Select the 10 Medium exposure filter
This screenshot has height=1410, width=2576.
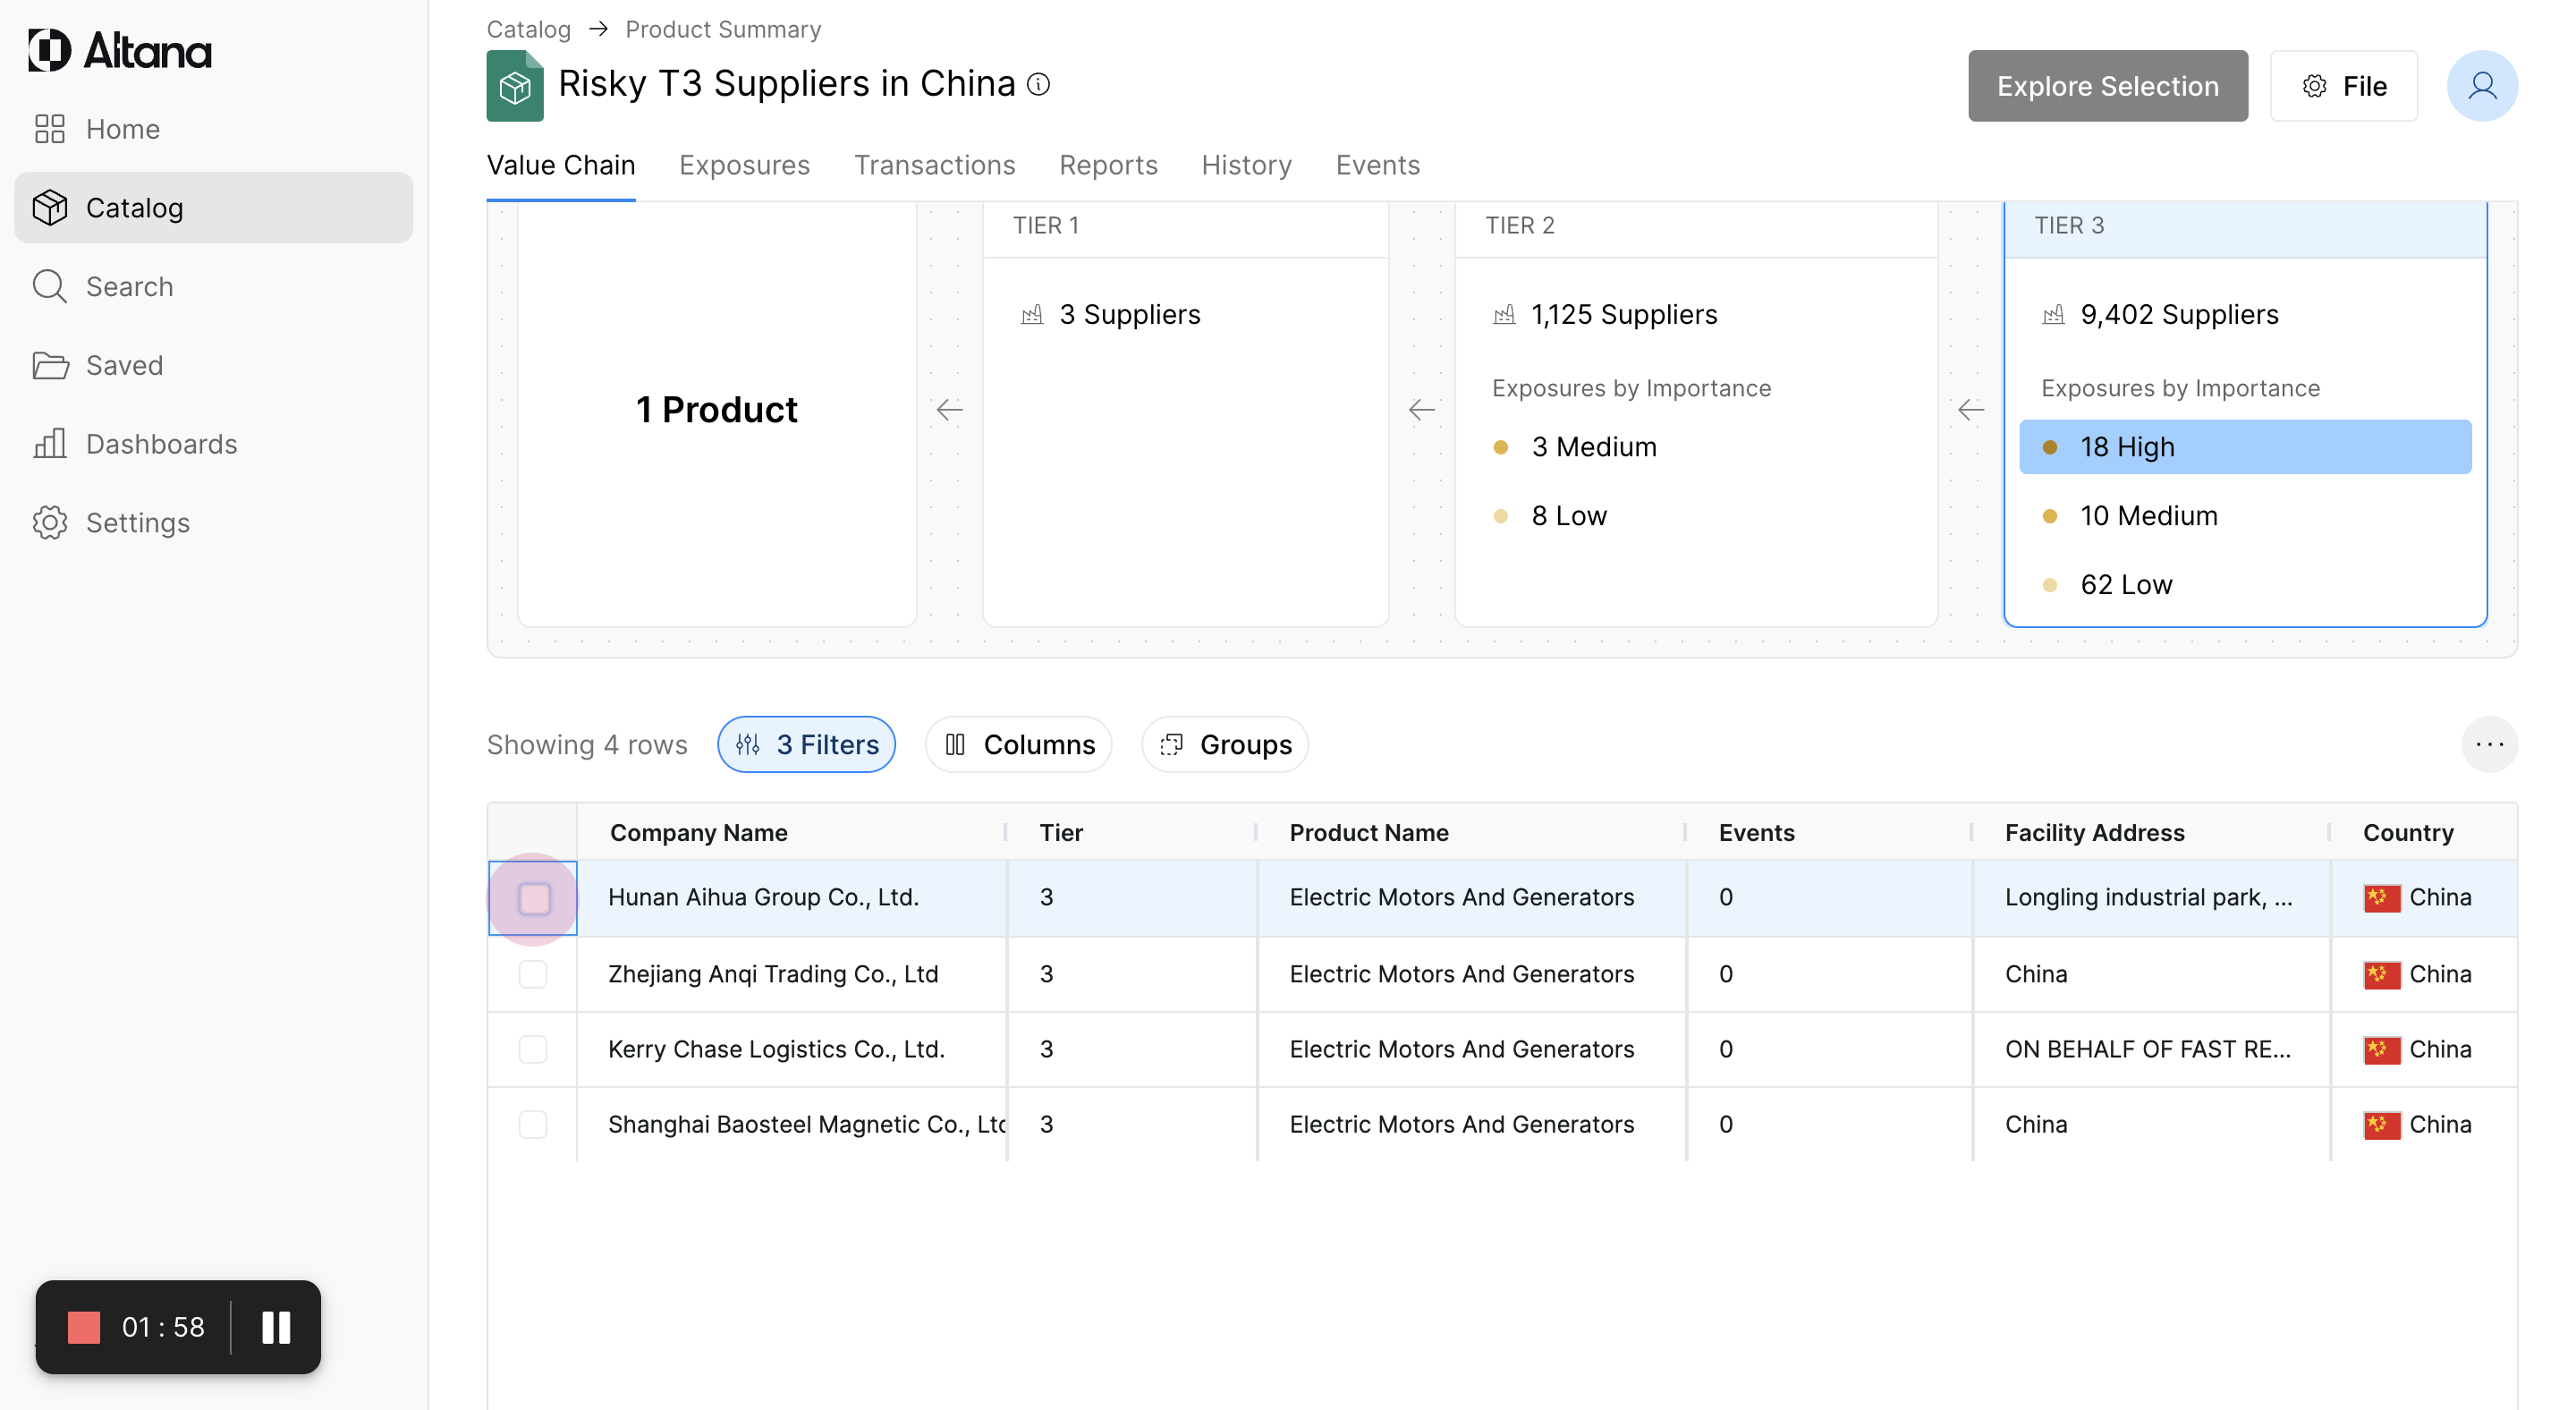pyautogui.click(x=2148, y=516)
